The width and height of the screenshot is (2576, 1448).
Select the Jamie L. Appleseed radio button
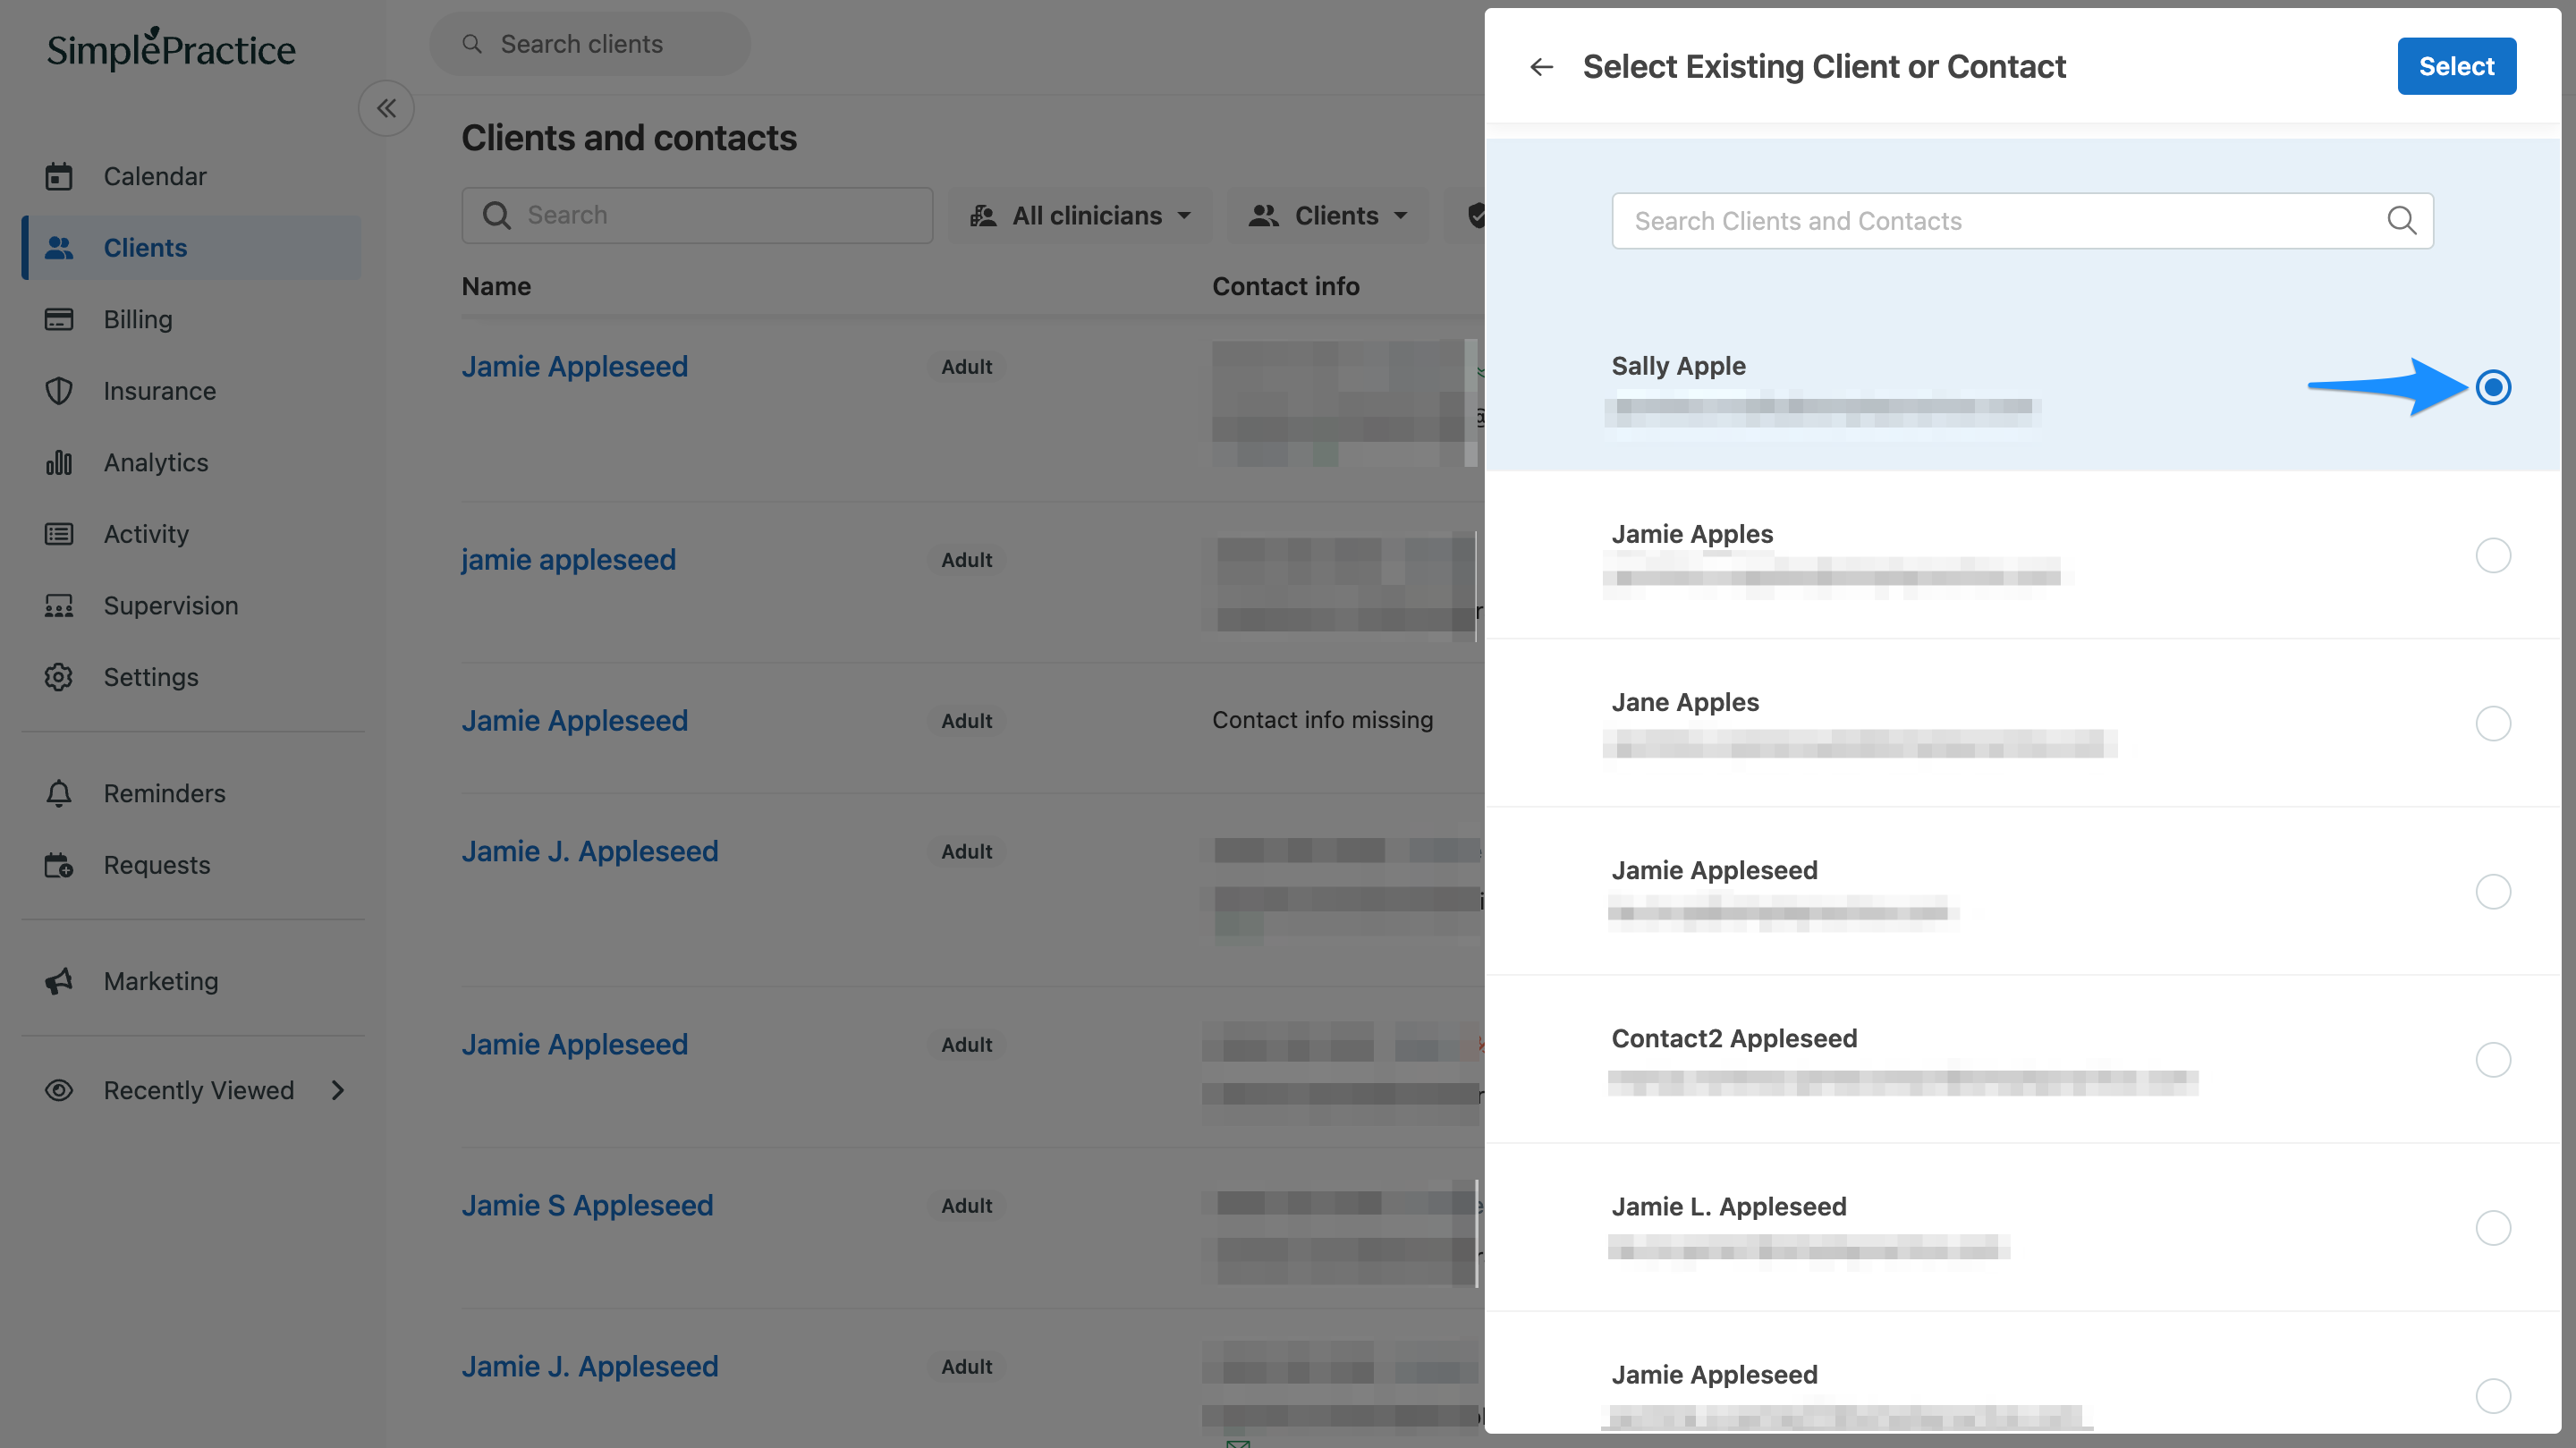click(x=2494, y=1227)
